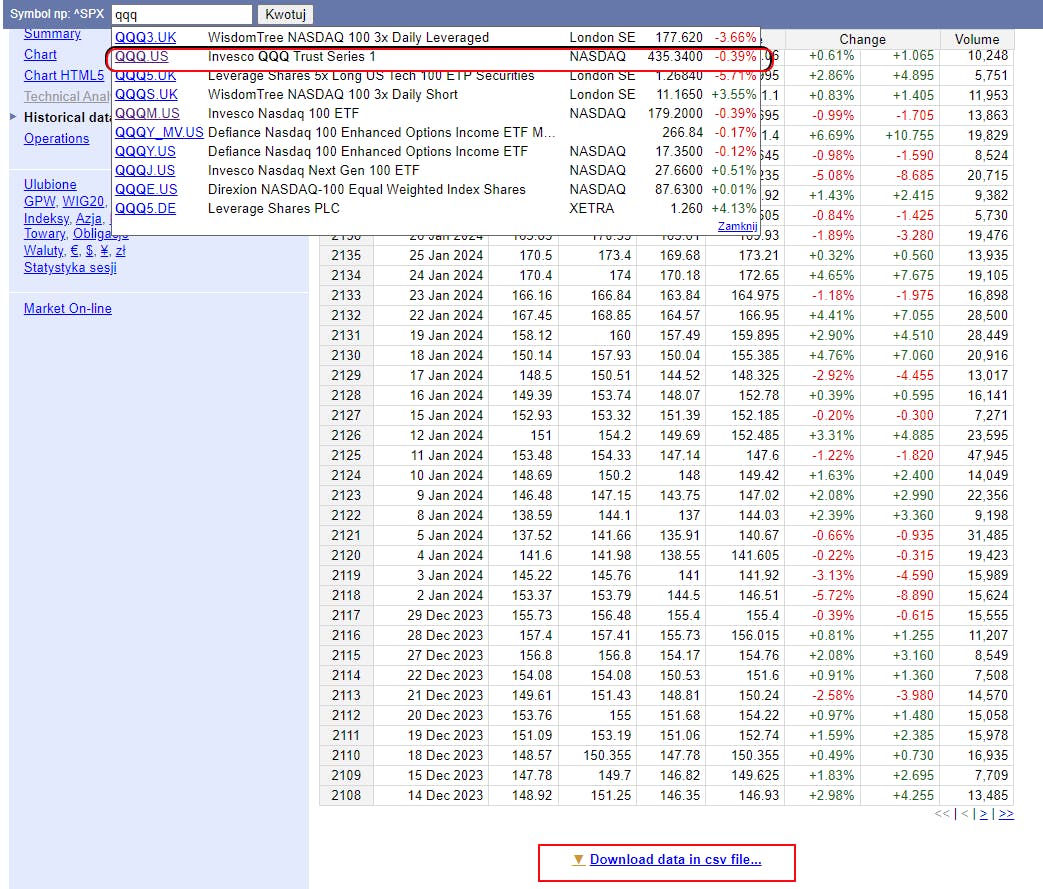Pick the QQQM.US ticker suggestion
This screenshot has width=1043, height=889.
[x=147, y=114]
